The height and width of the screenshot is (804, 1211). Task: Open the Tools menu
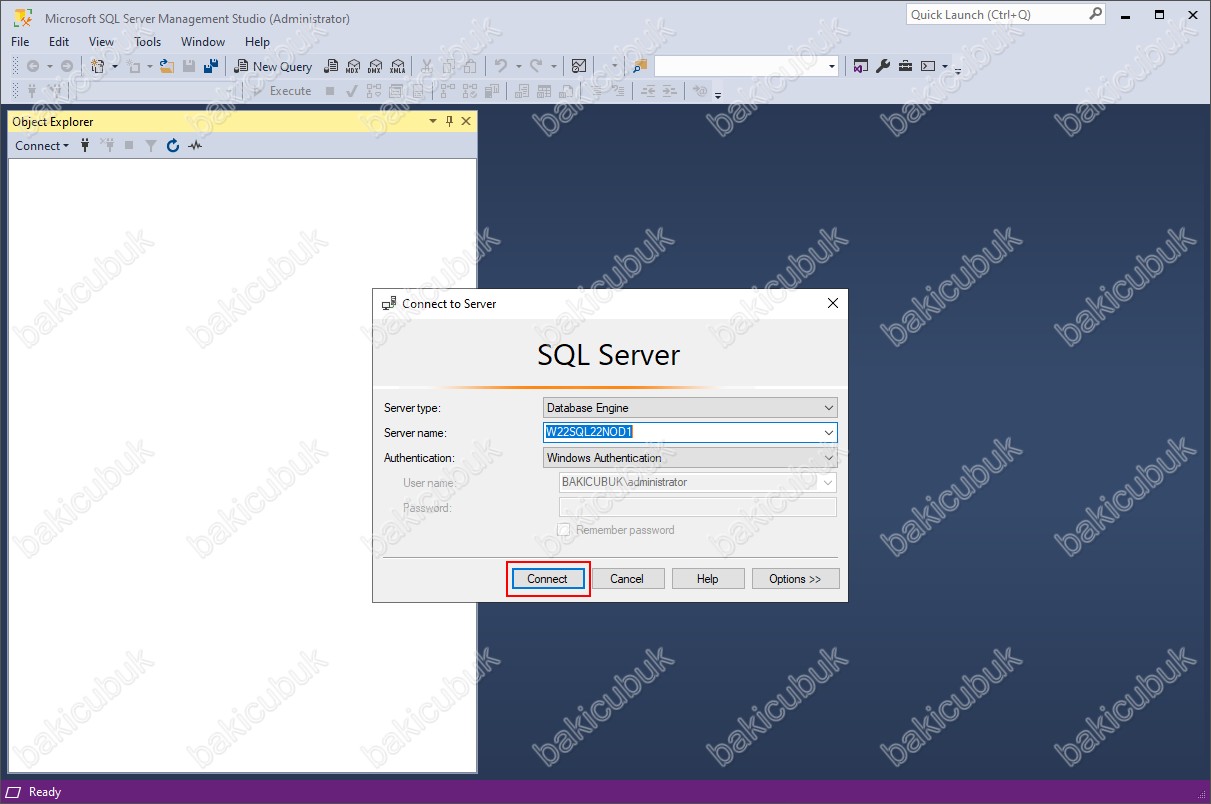click(x=147, y=42)
